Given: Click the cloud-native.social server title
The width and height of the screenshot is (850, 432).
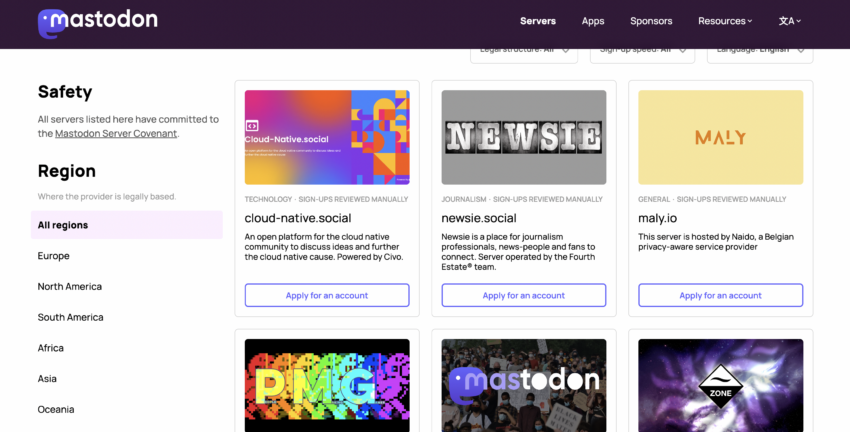Looking at the screenshot, I should pos(298,218).
